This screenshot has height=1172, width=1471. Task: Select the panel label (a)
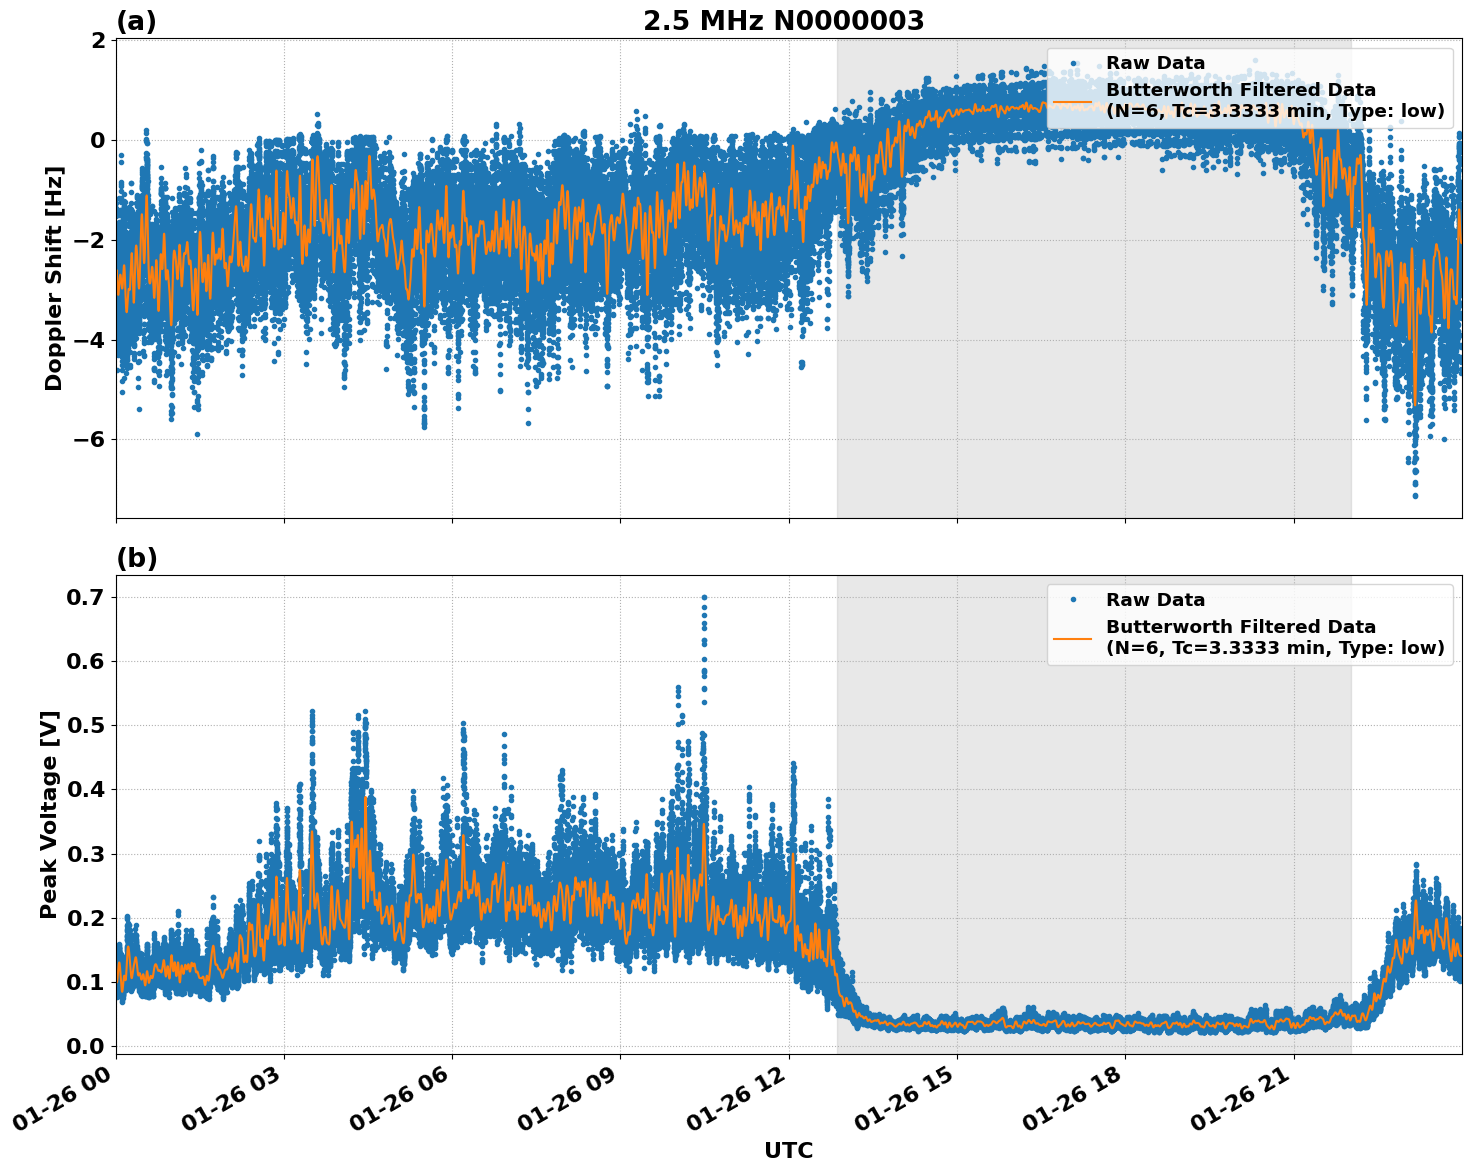[x=136, y=19]
